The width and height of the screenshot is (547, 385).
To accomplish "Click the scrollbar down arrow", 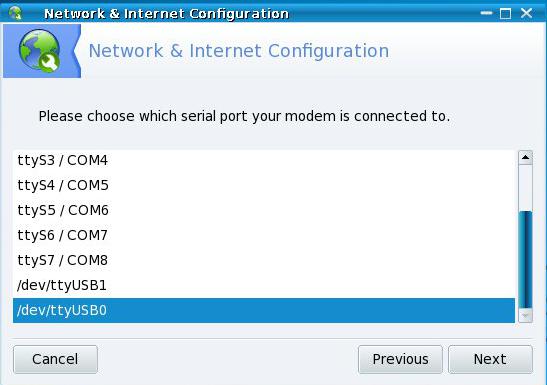I will (x=525, y=316).
